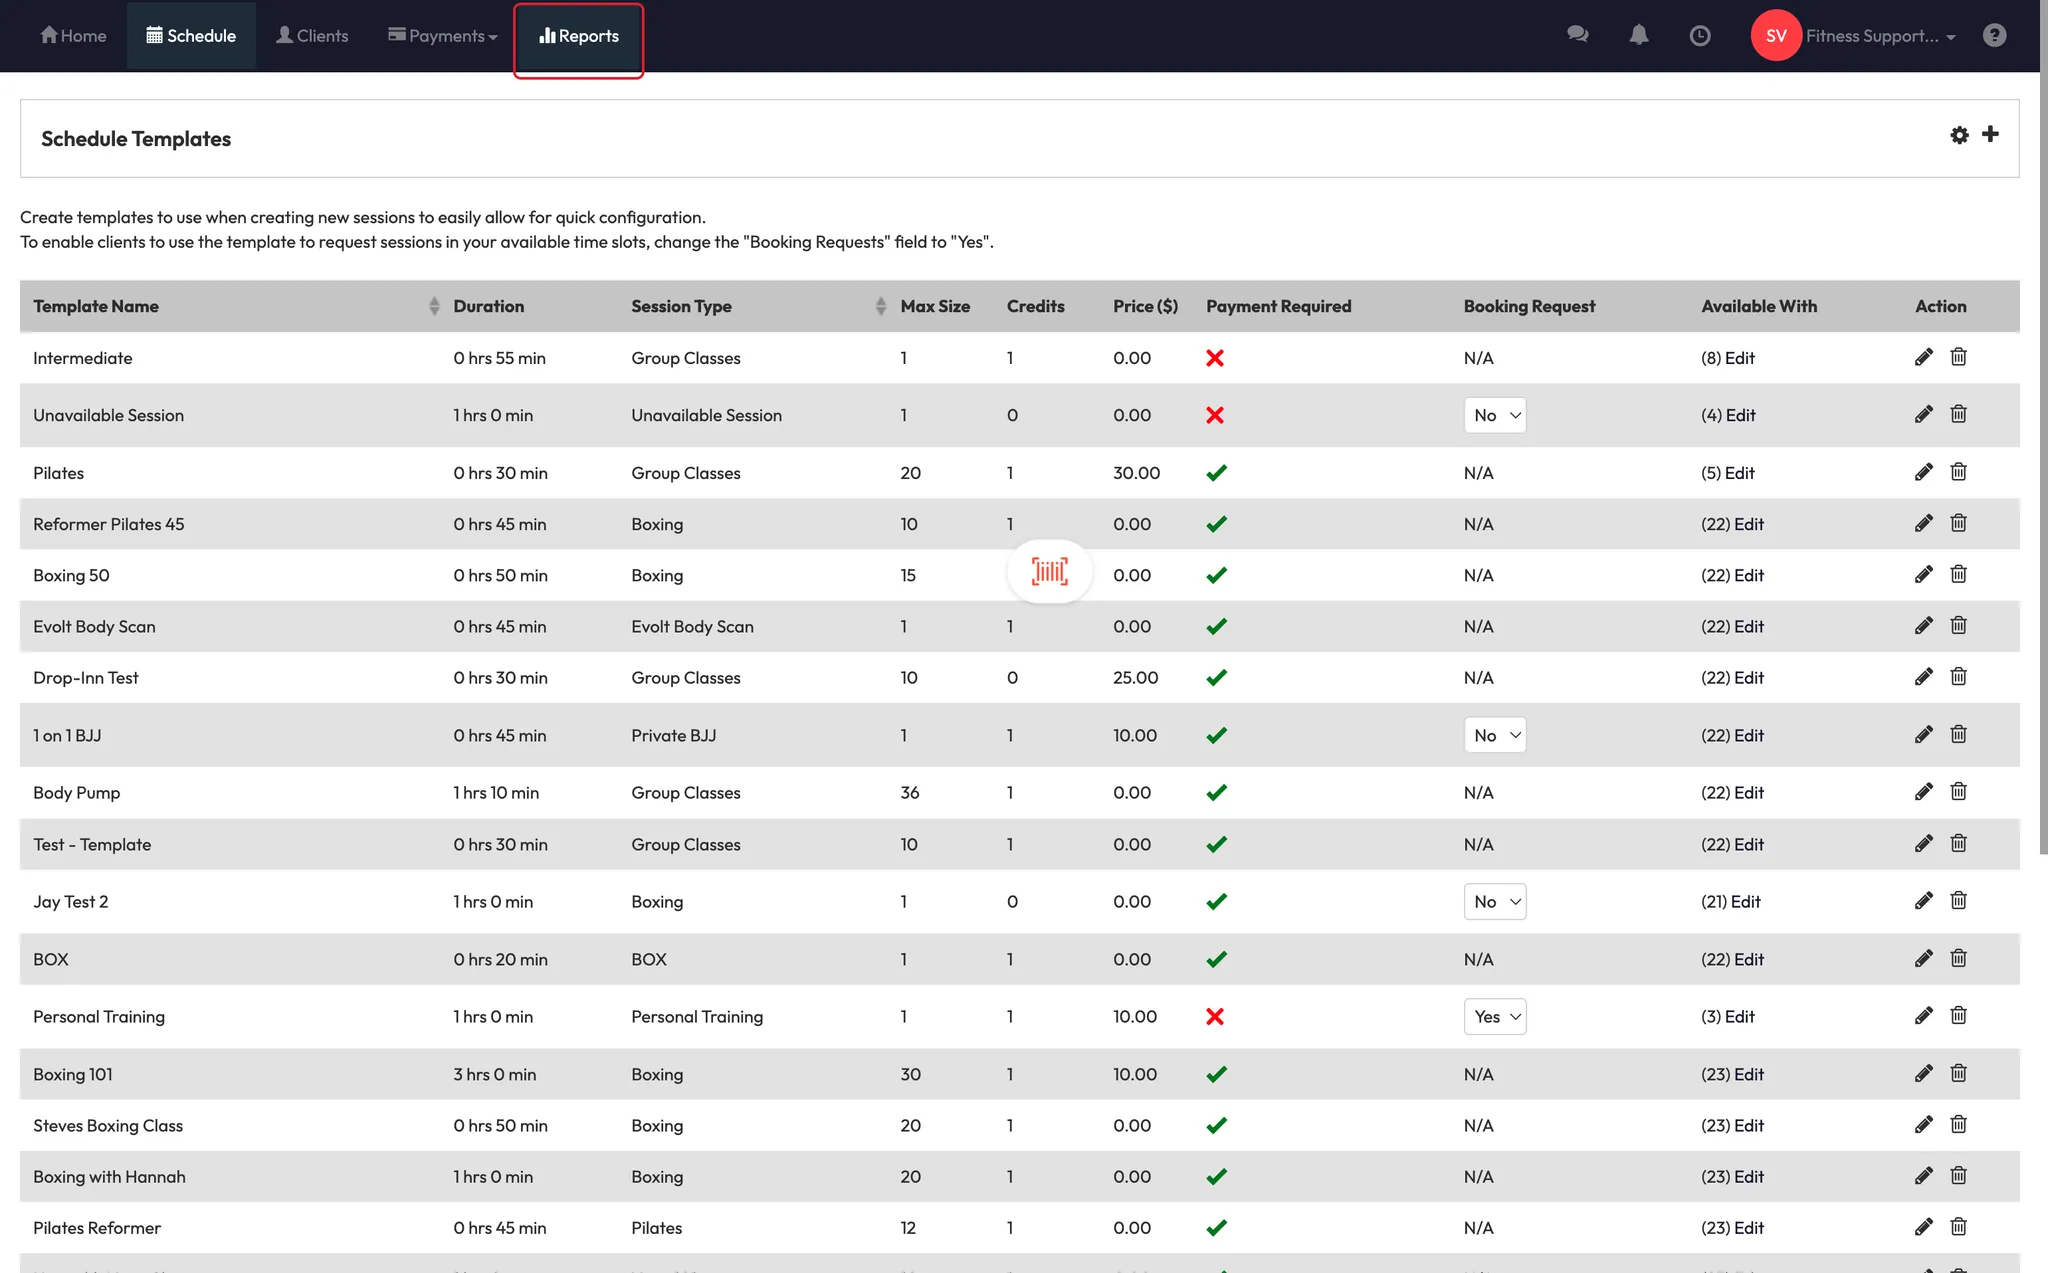
Task: Click the clock history icon
Action: [x=1699, y=36]
